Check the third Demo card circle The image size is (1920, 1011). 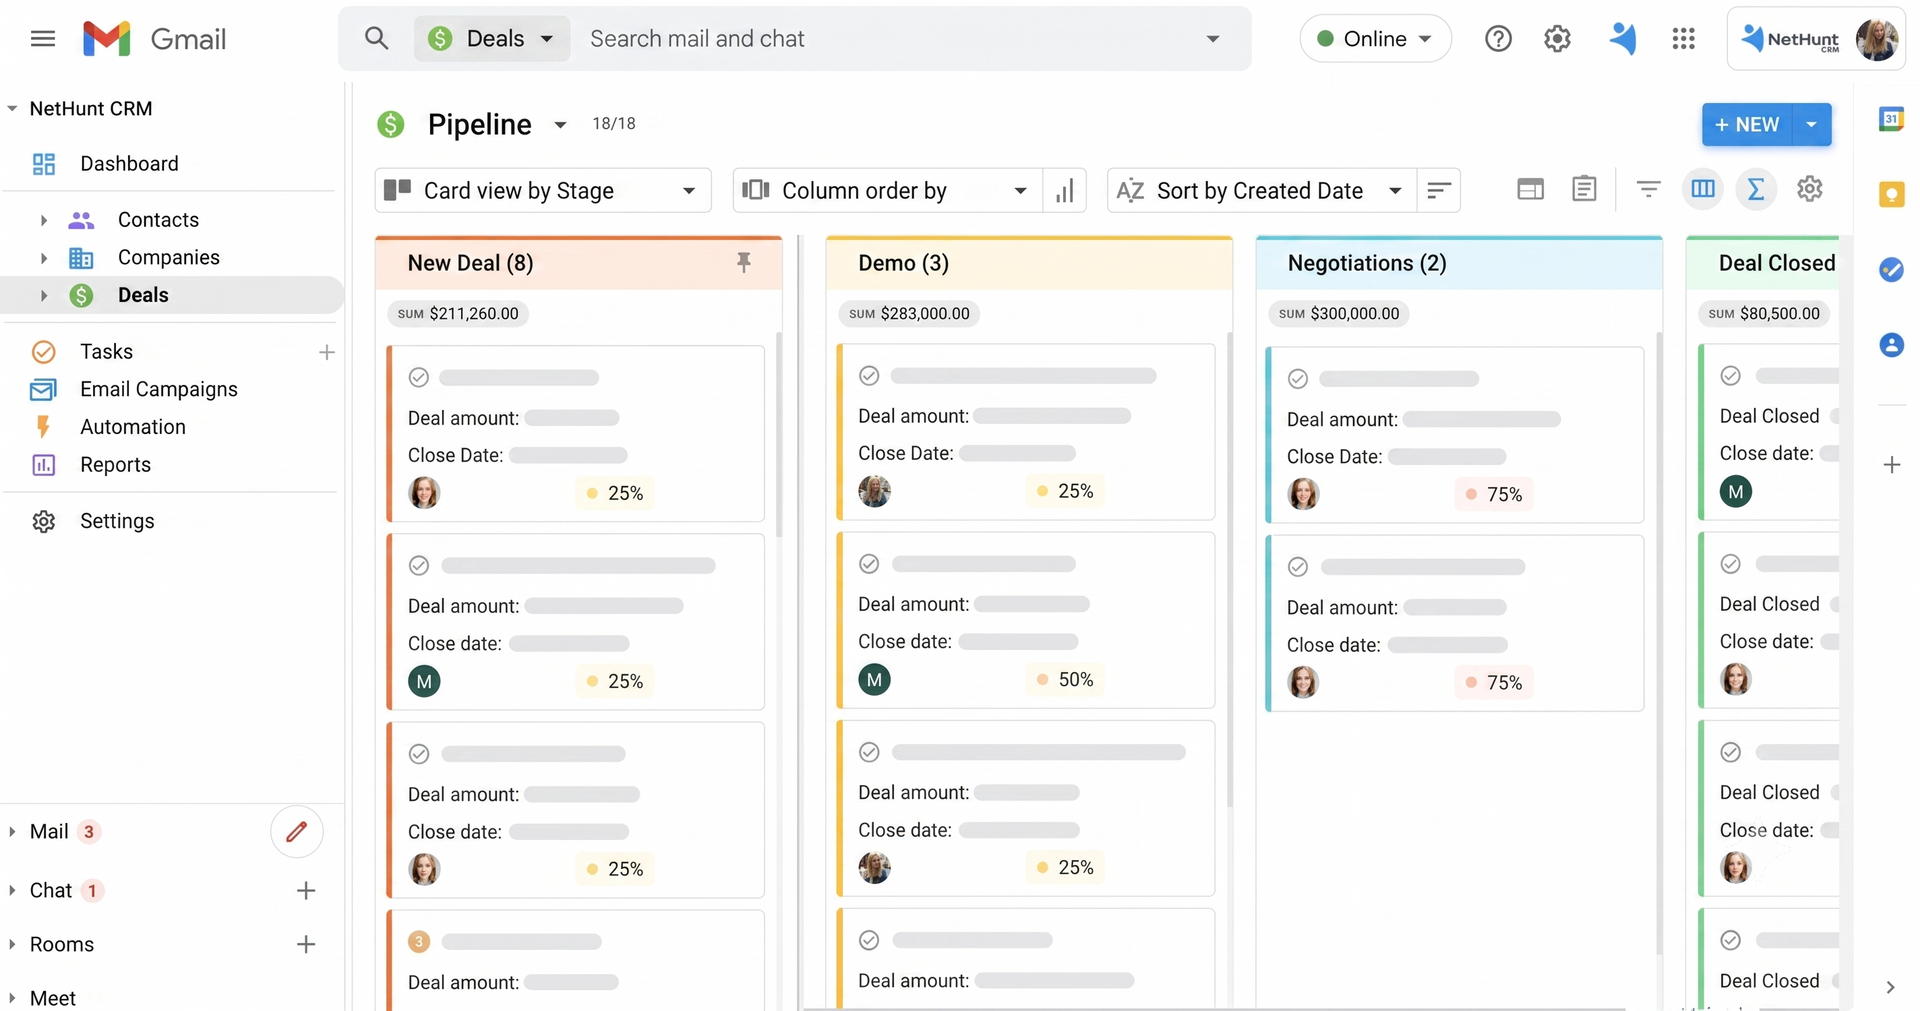coord(869,752)
